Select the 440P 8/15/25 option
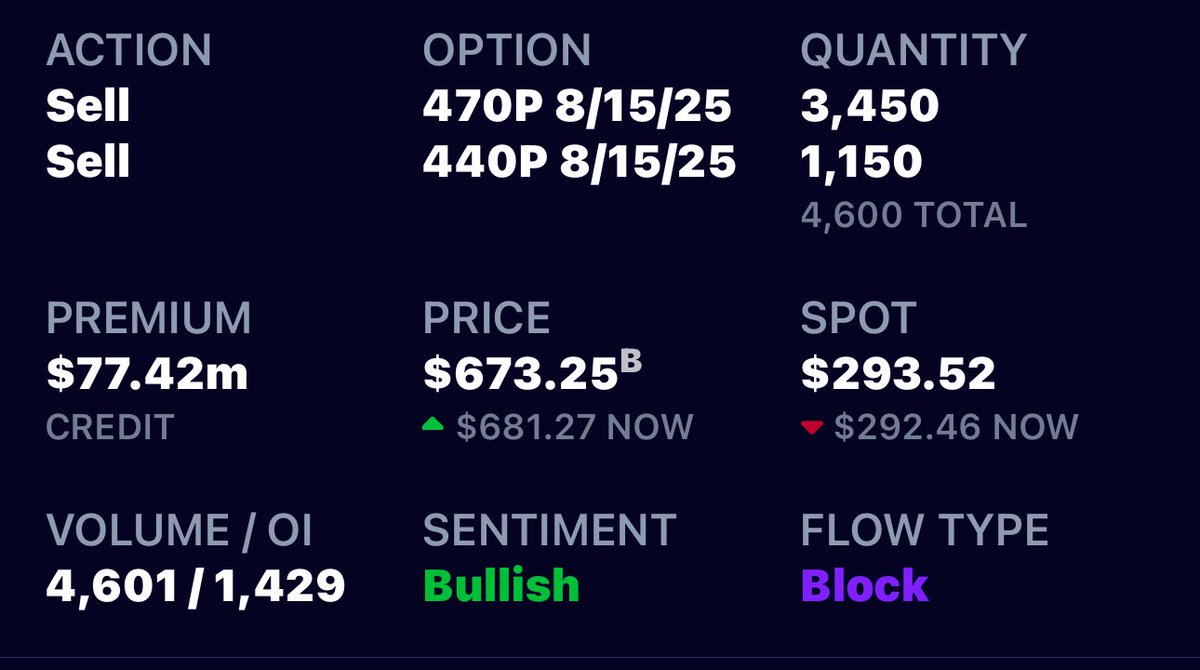 [579, 160]
